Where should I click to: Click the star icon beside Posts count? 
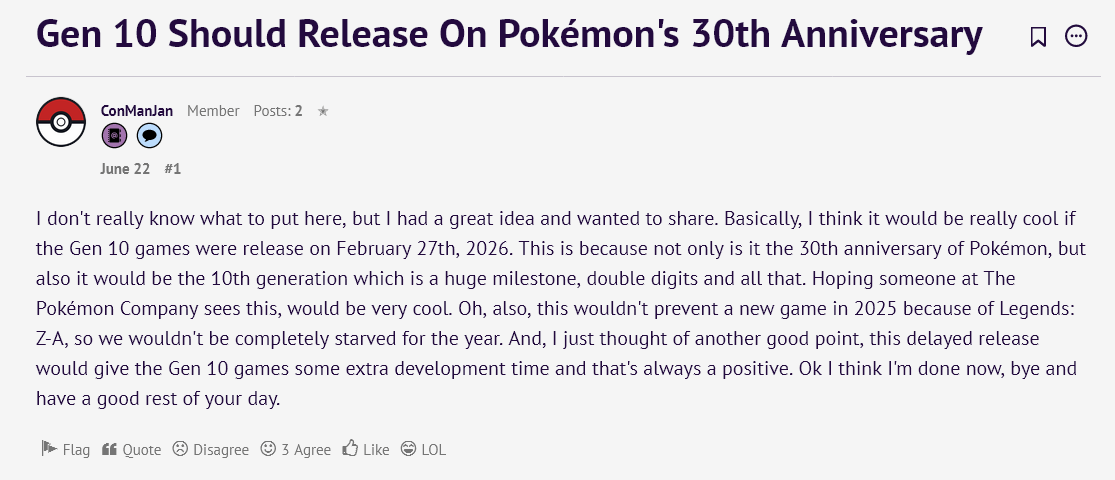pyautogui.click(x=323, y=111)
